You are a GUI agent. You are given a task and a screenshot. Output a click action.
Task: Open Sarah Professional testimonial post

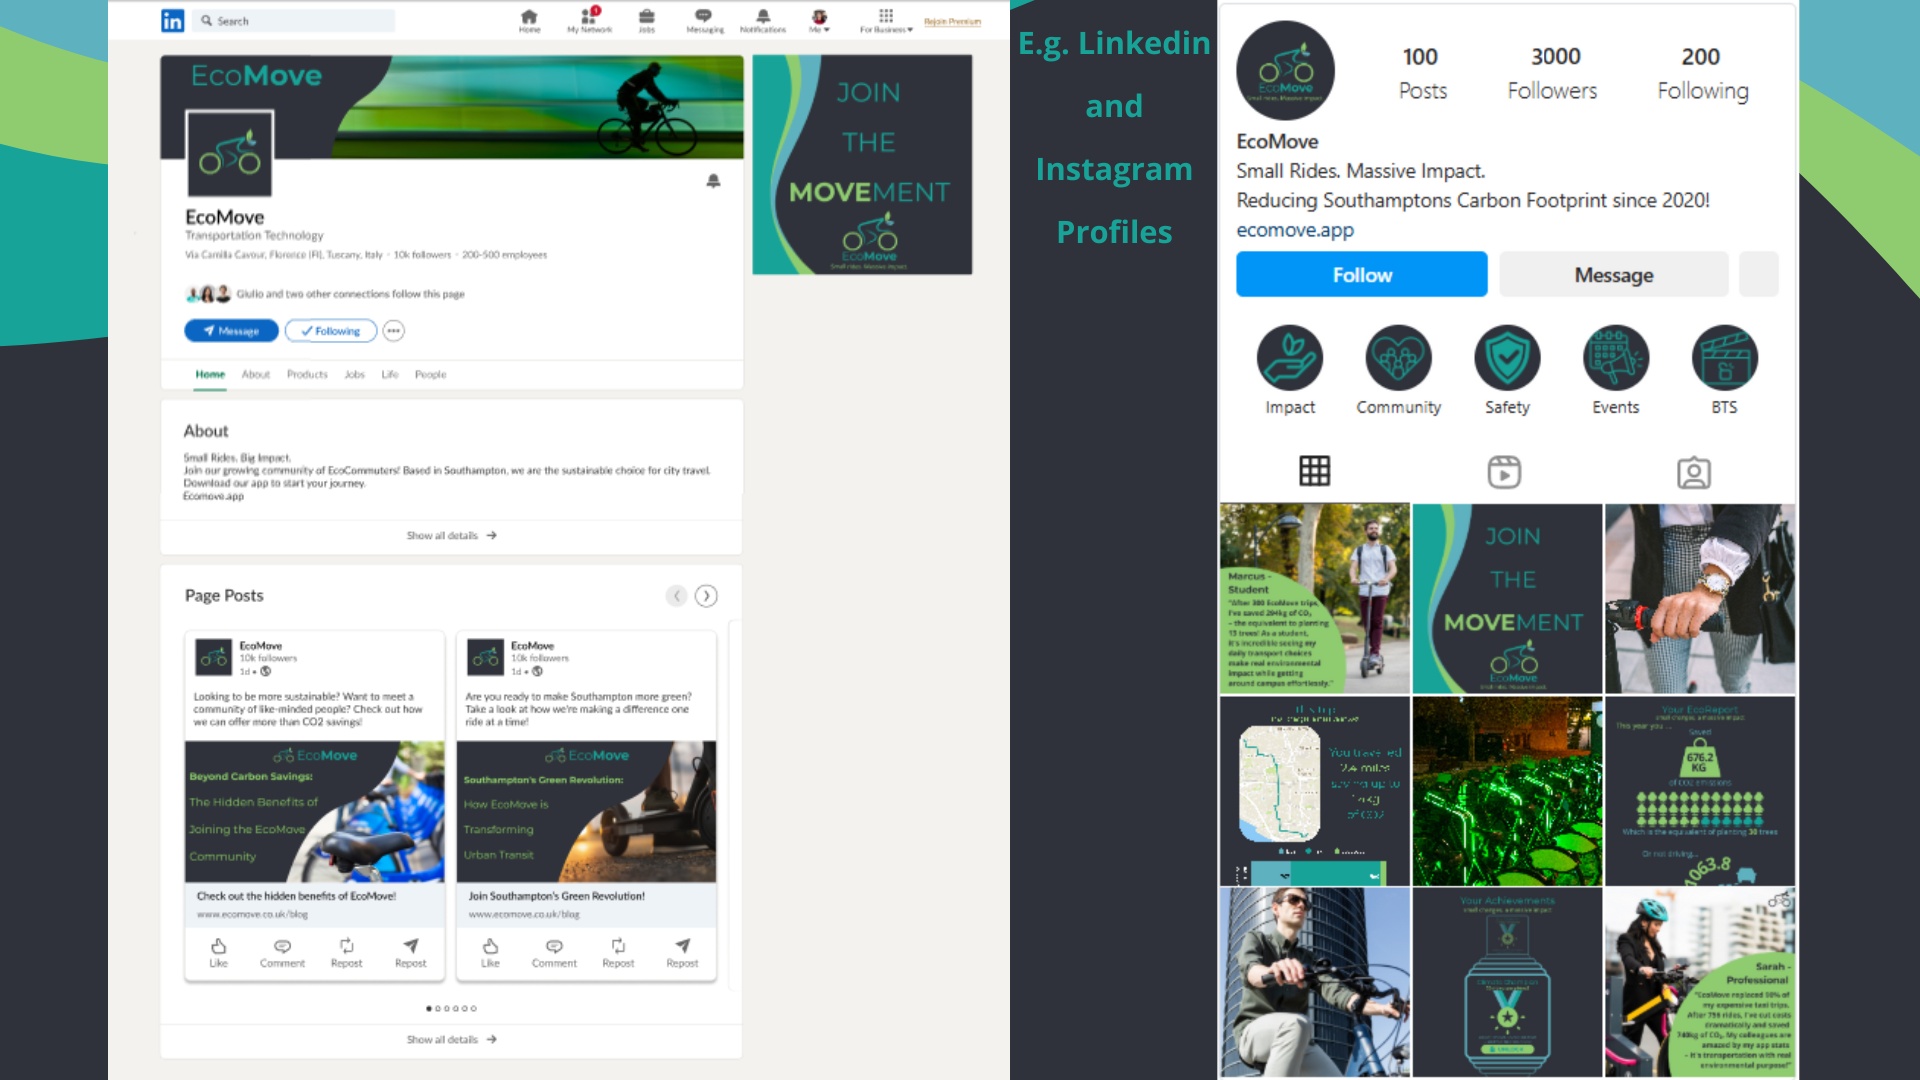tap(1700, 983)
